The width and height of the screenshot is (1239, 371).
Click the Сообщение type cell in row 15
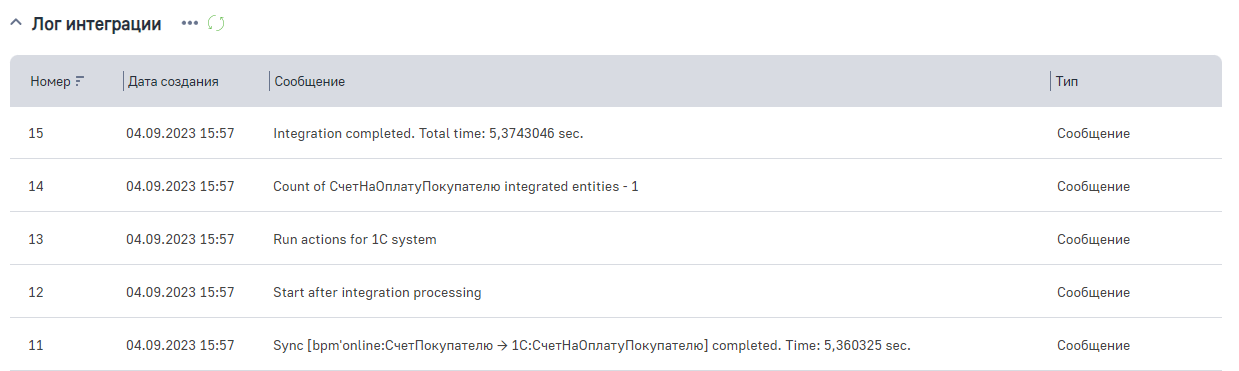[1093, 133]
